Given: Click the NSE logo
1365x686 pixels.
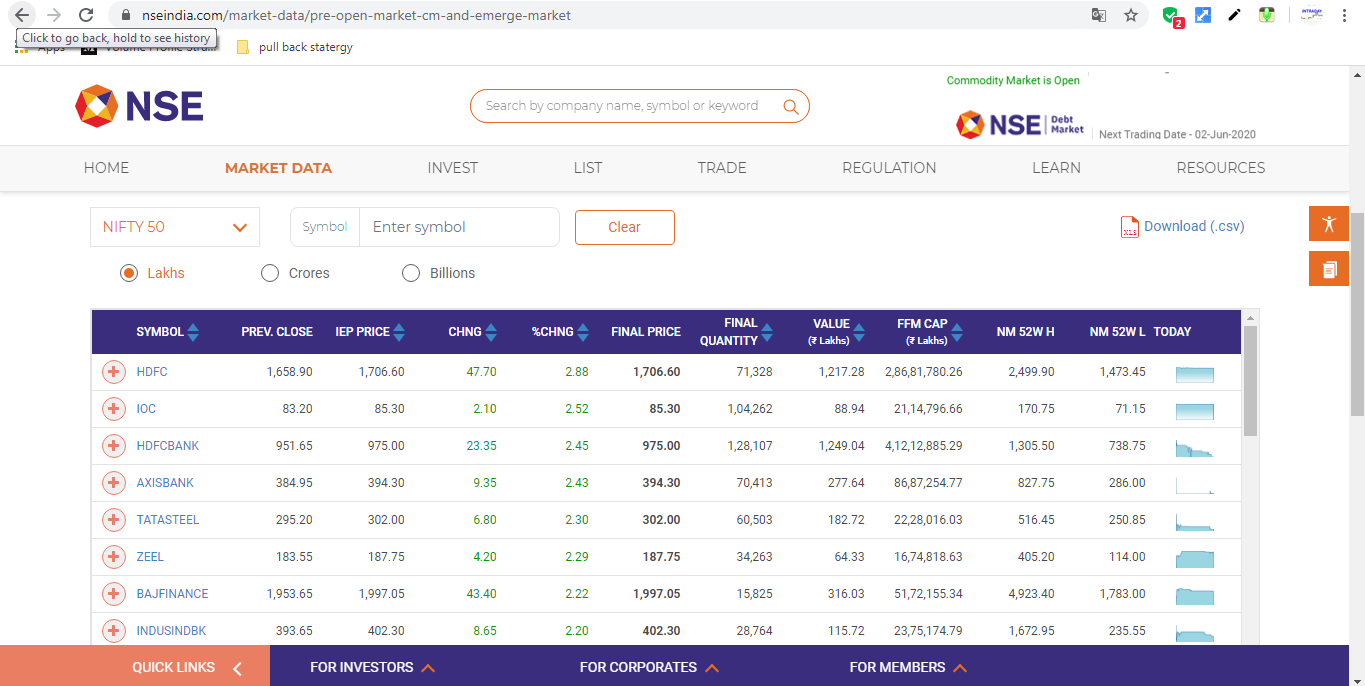Looking at the screenshot, I should pos(139,106).
